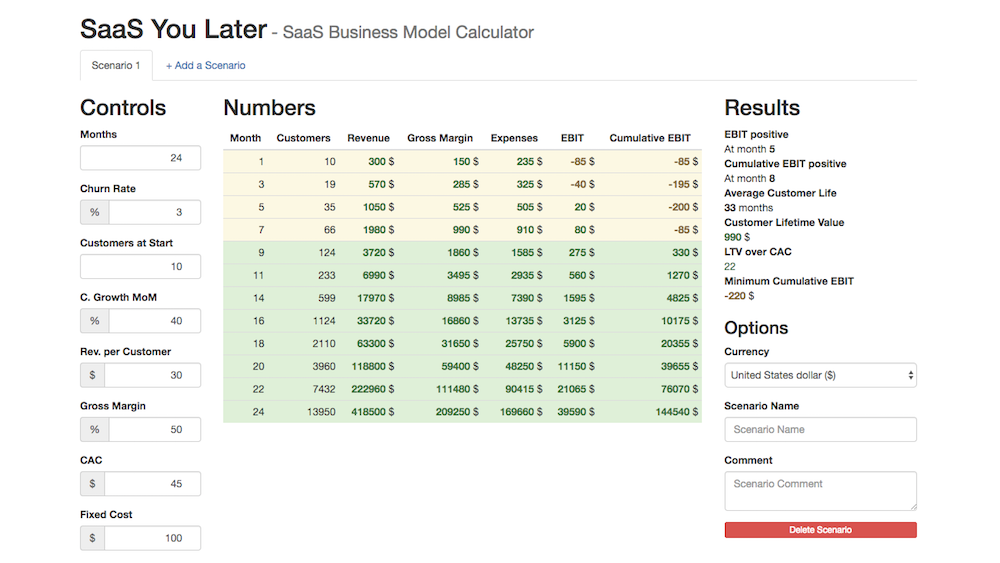
Task: Click the SaaS You Later title
Action: [x=173, y=30]
